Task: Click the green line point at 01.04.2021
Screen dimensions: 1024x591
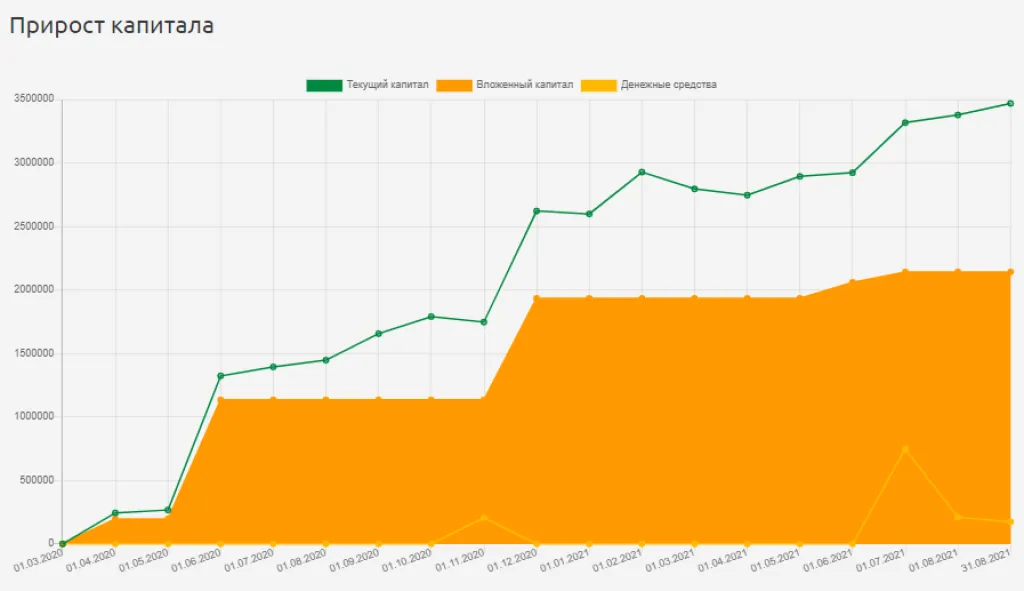Action: coord(747,195)
